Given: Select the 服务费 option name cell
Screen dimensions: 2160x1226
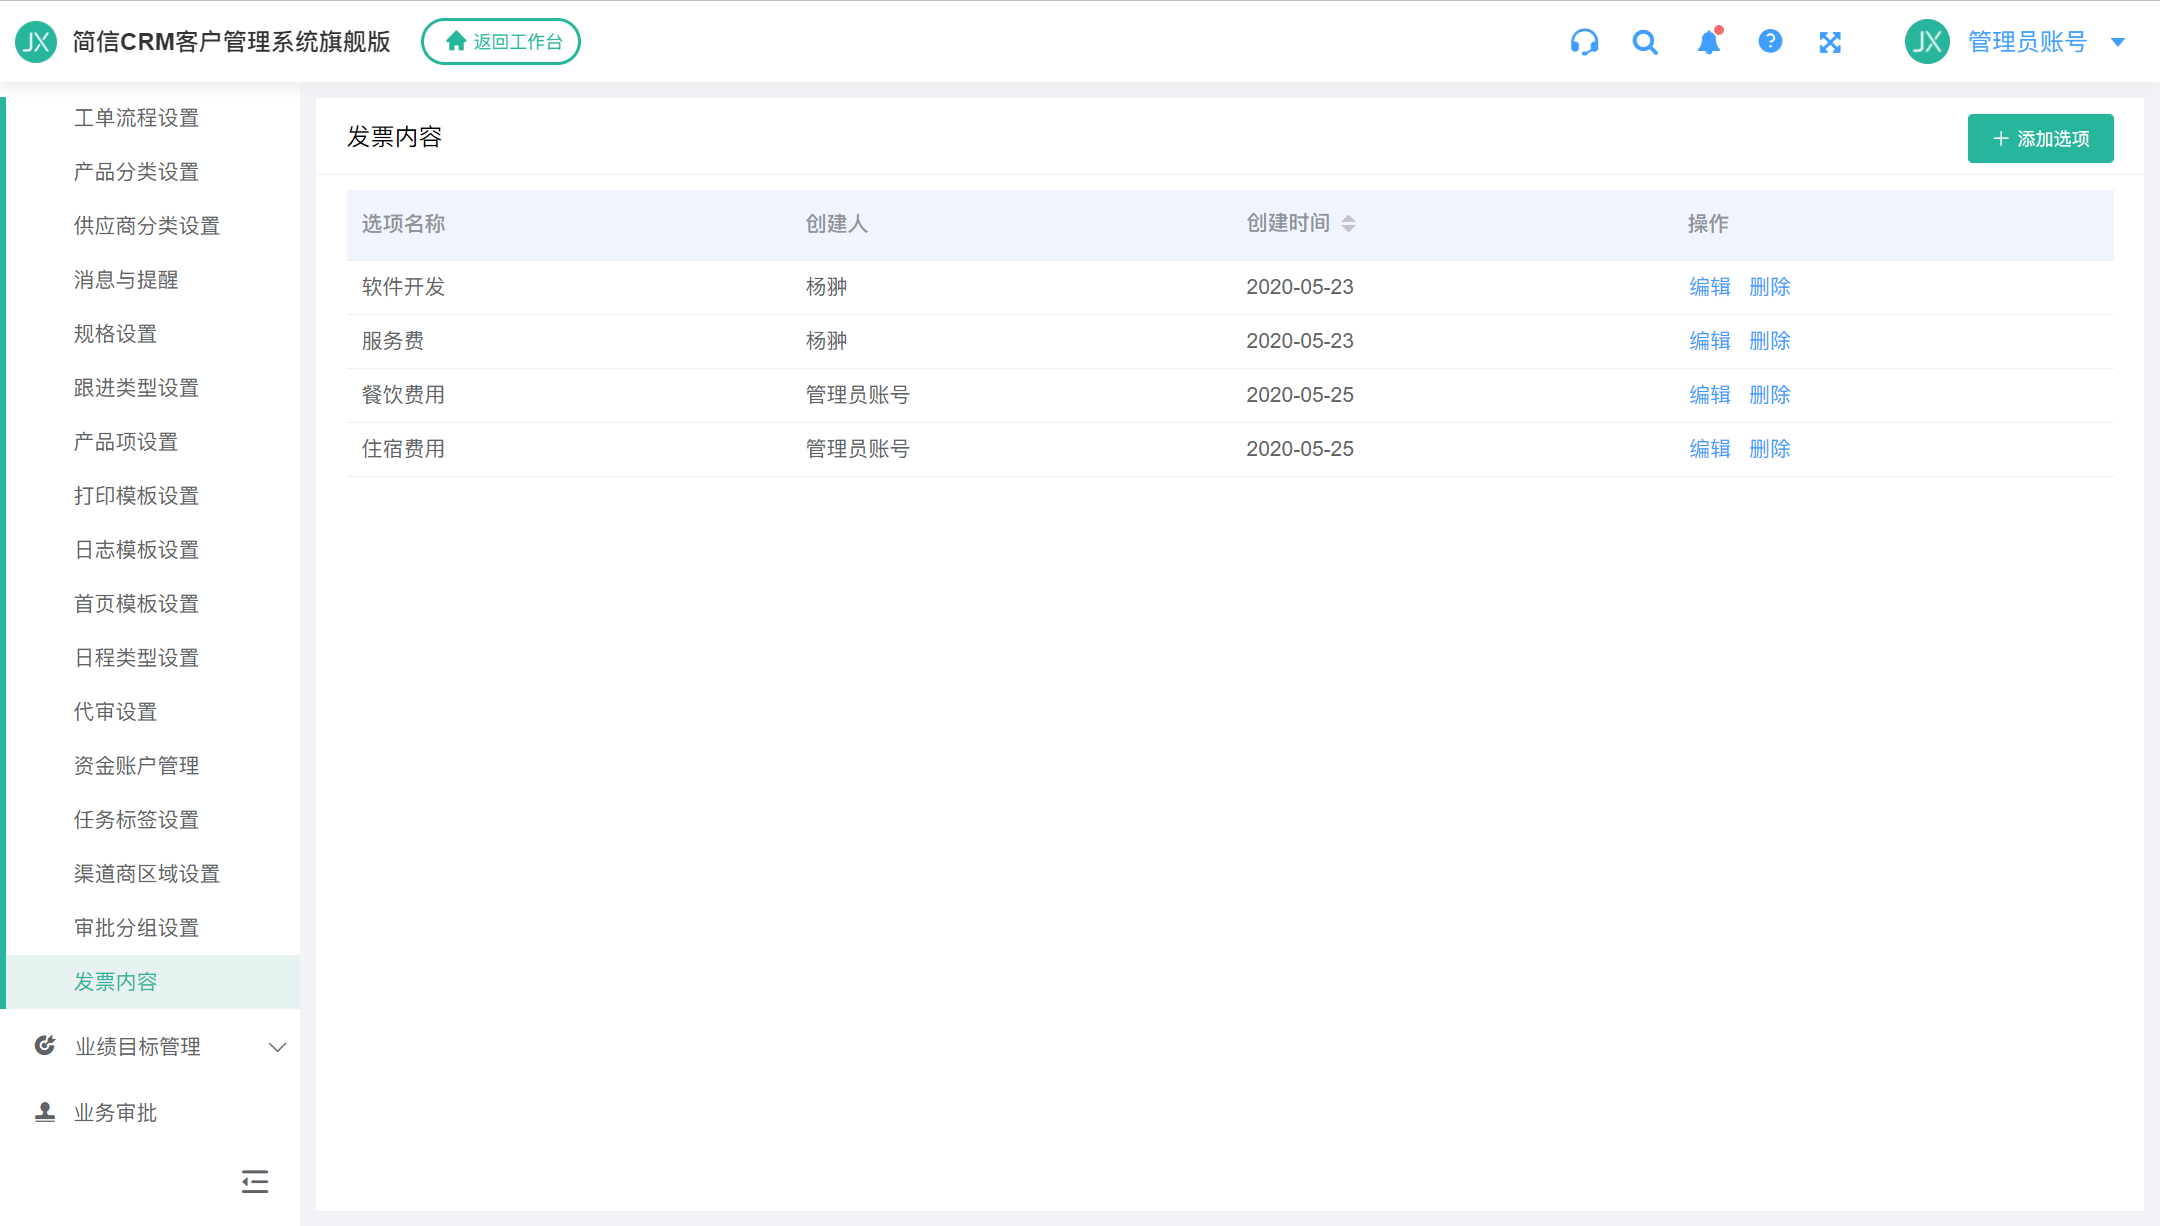Looking at the screenshot, I should tap(393, 341).
